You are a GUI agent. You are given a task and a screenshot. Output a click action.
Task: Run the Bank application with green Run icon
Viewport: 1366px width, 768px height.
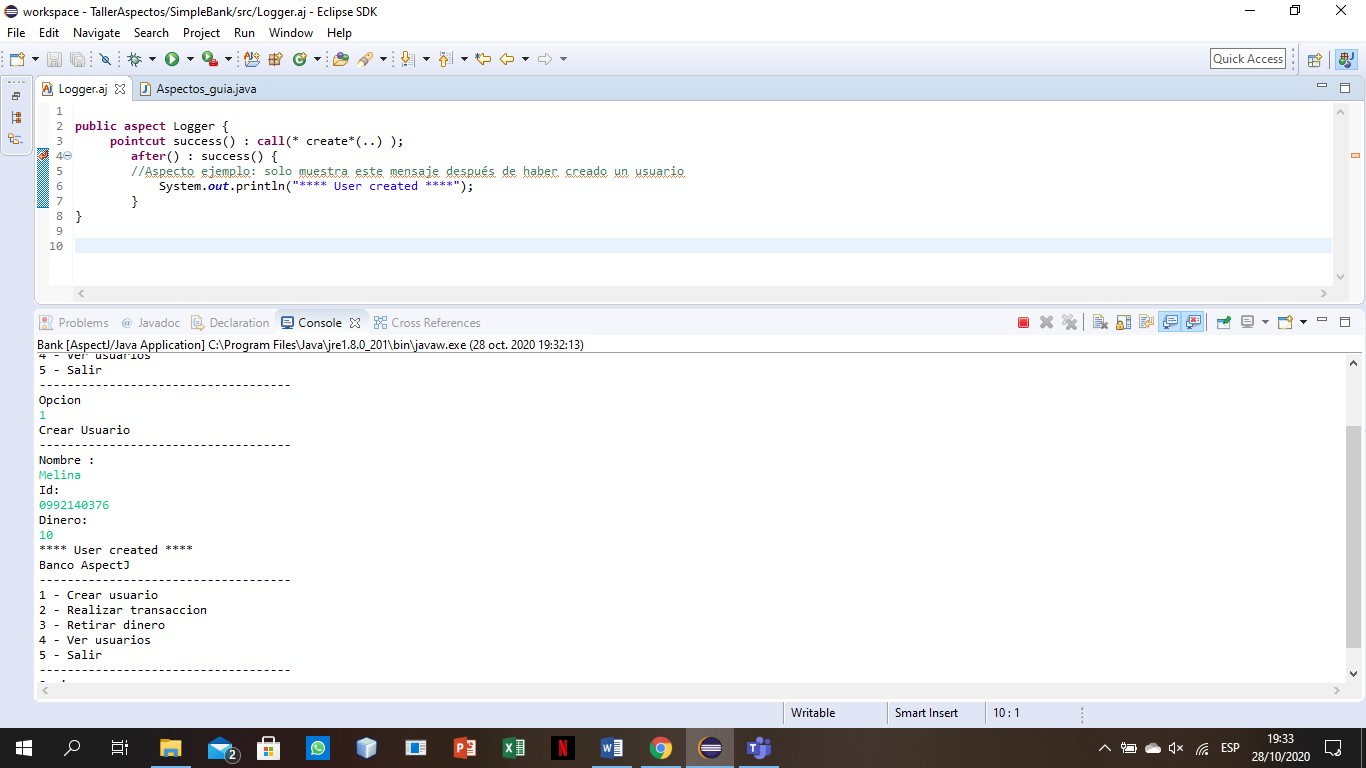[172, 59]
